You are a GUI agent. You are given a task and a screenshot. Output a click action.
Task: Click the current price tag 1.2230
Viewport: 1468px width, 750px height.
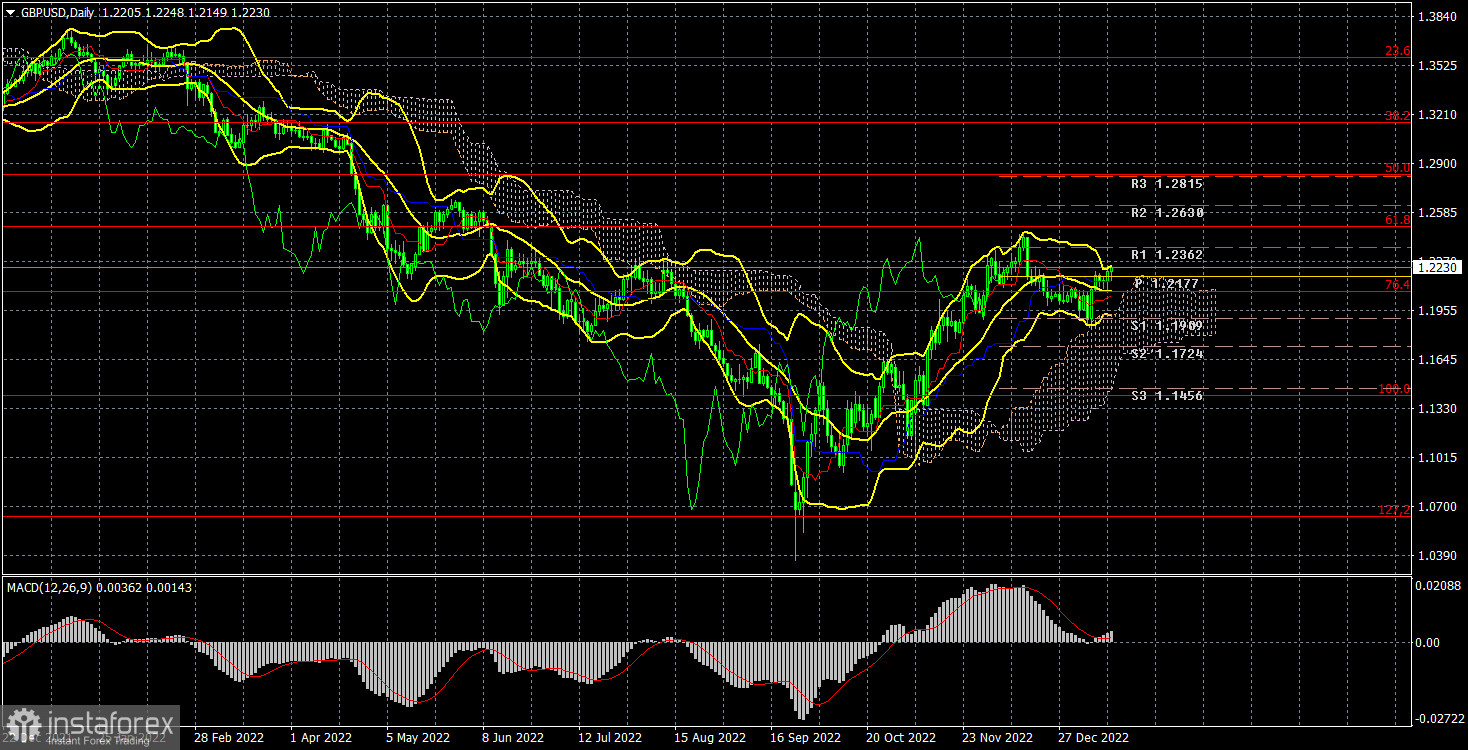click(x=1438, y=267)
